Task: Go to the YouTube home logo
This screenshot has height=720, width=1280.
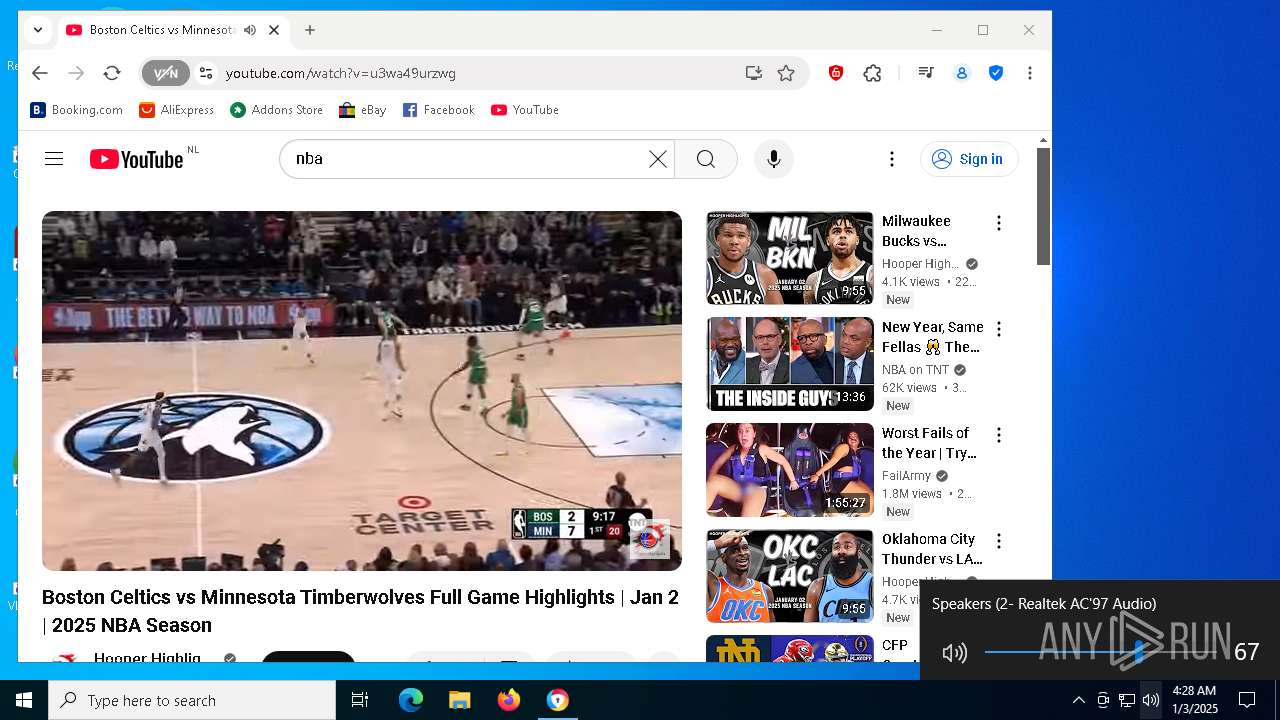Action: tap(137, 159)
